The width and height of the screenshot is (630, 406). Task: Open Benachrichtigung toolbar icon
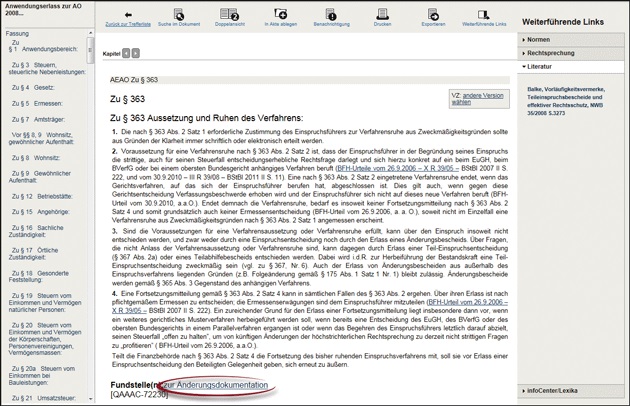(x=331, y=17)
